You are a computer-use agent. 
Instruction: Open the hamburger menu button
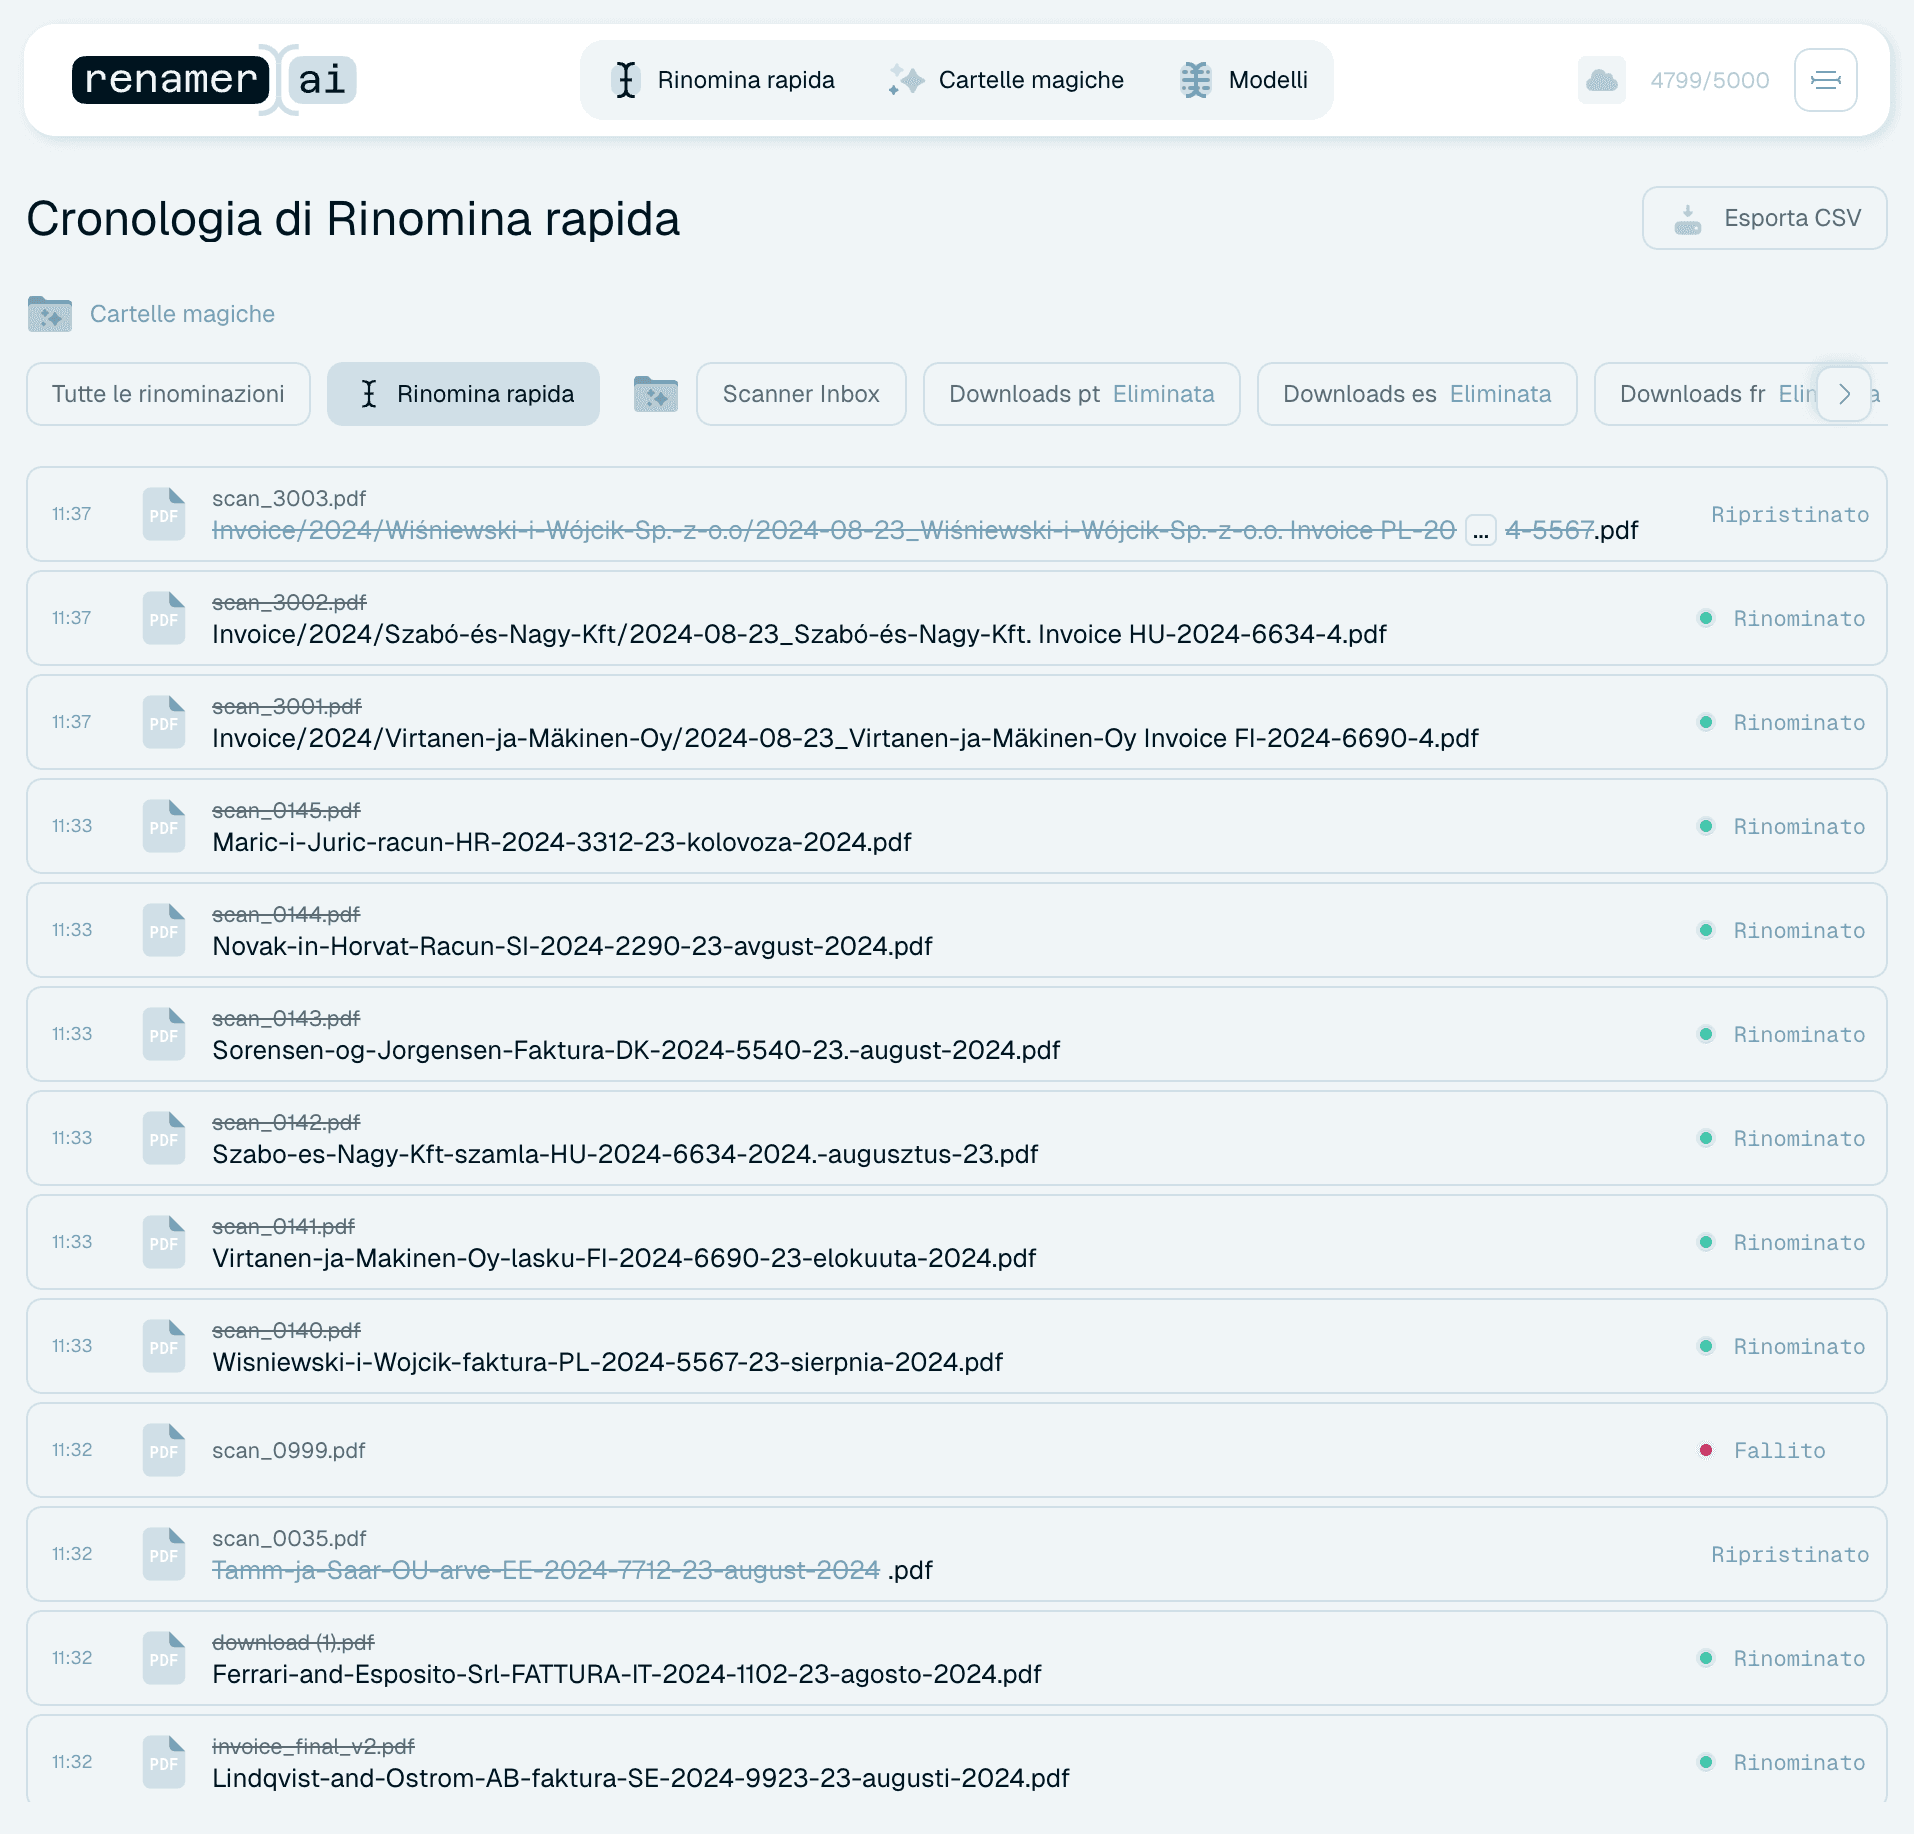coord(1825,80)
